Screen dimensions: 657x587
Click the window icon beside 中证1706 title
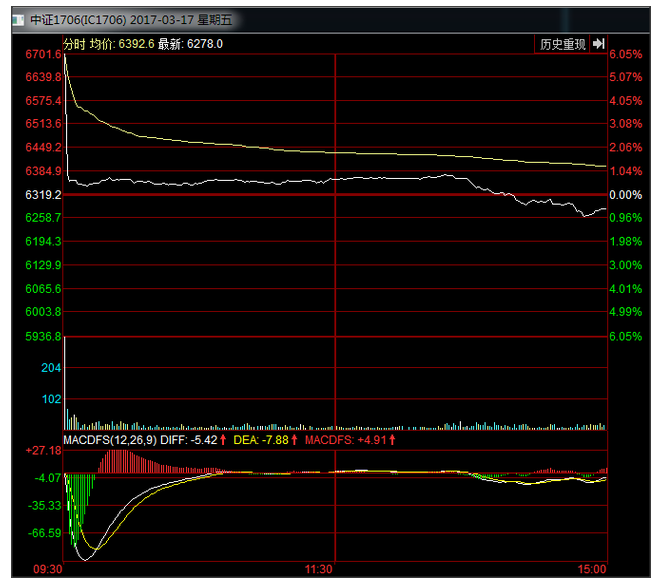pyautogui.click(x=18, y=20)
